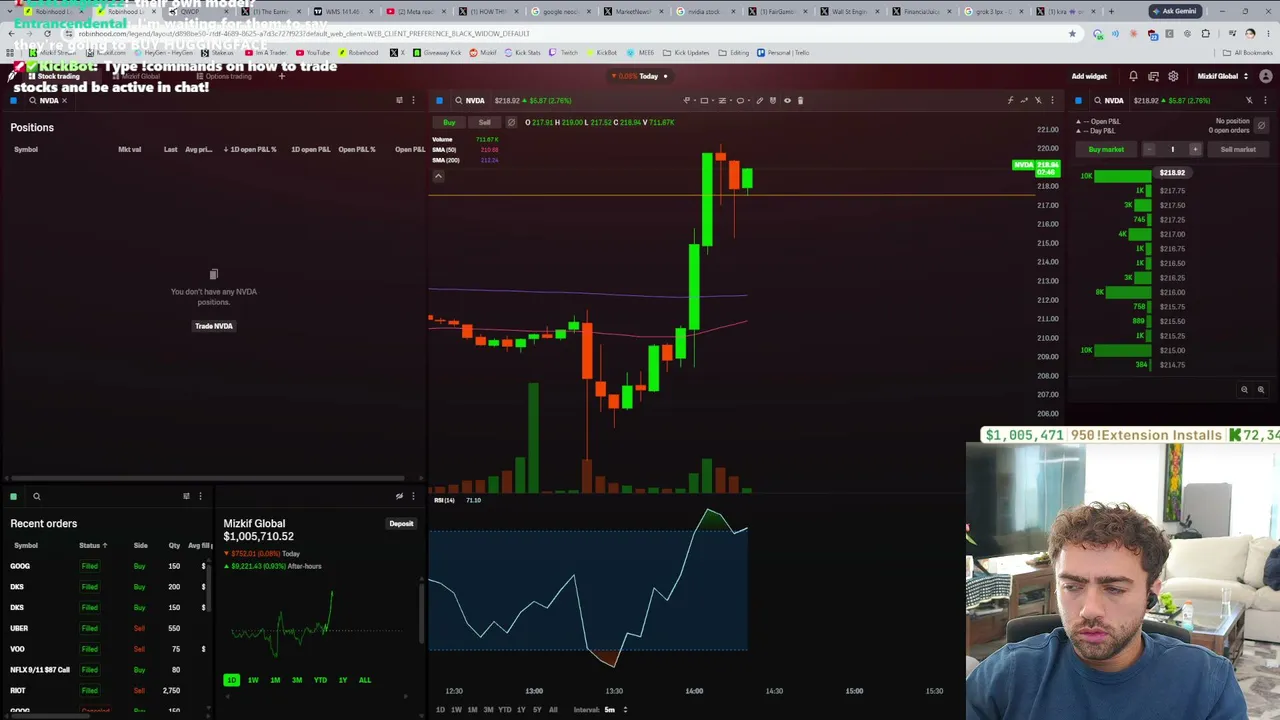This screenshot has width=1280, height=720.
Task: Open the Recent orders filter settings icon
Action: coord(186,496)
